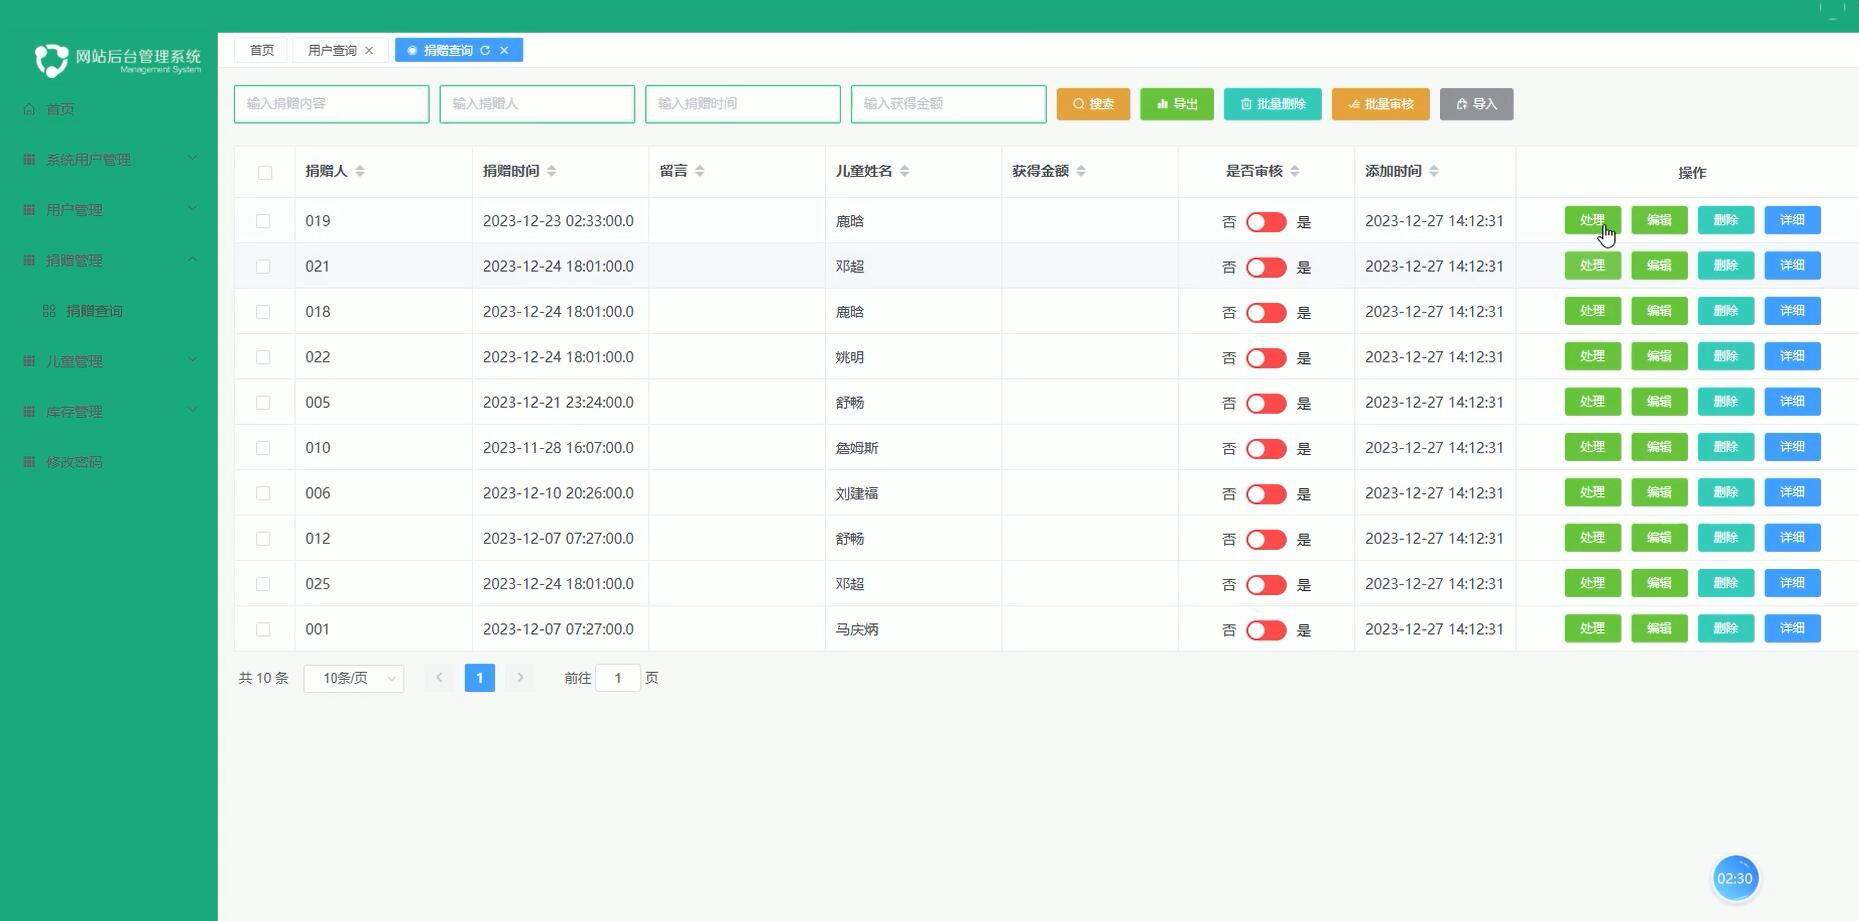The width and height of the screenshot is (1859, 921).
Task: Click the 处理 button for donor 019
Action: (x=1592, y=220)
